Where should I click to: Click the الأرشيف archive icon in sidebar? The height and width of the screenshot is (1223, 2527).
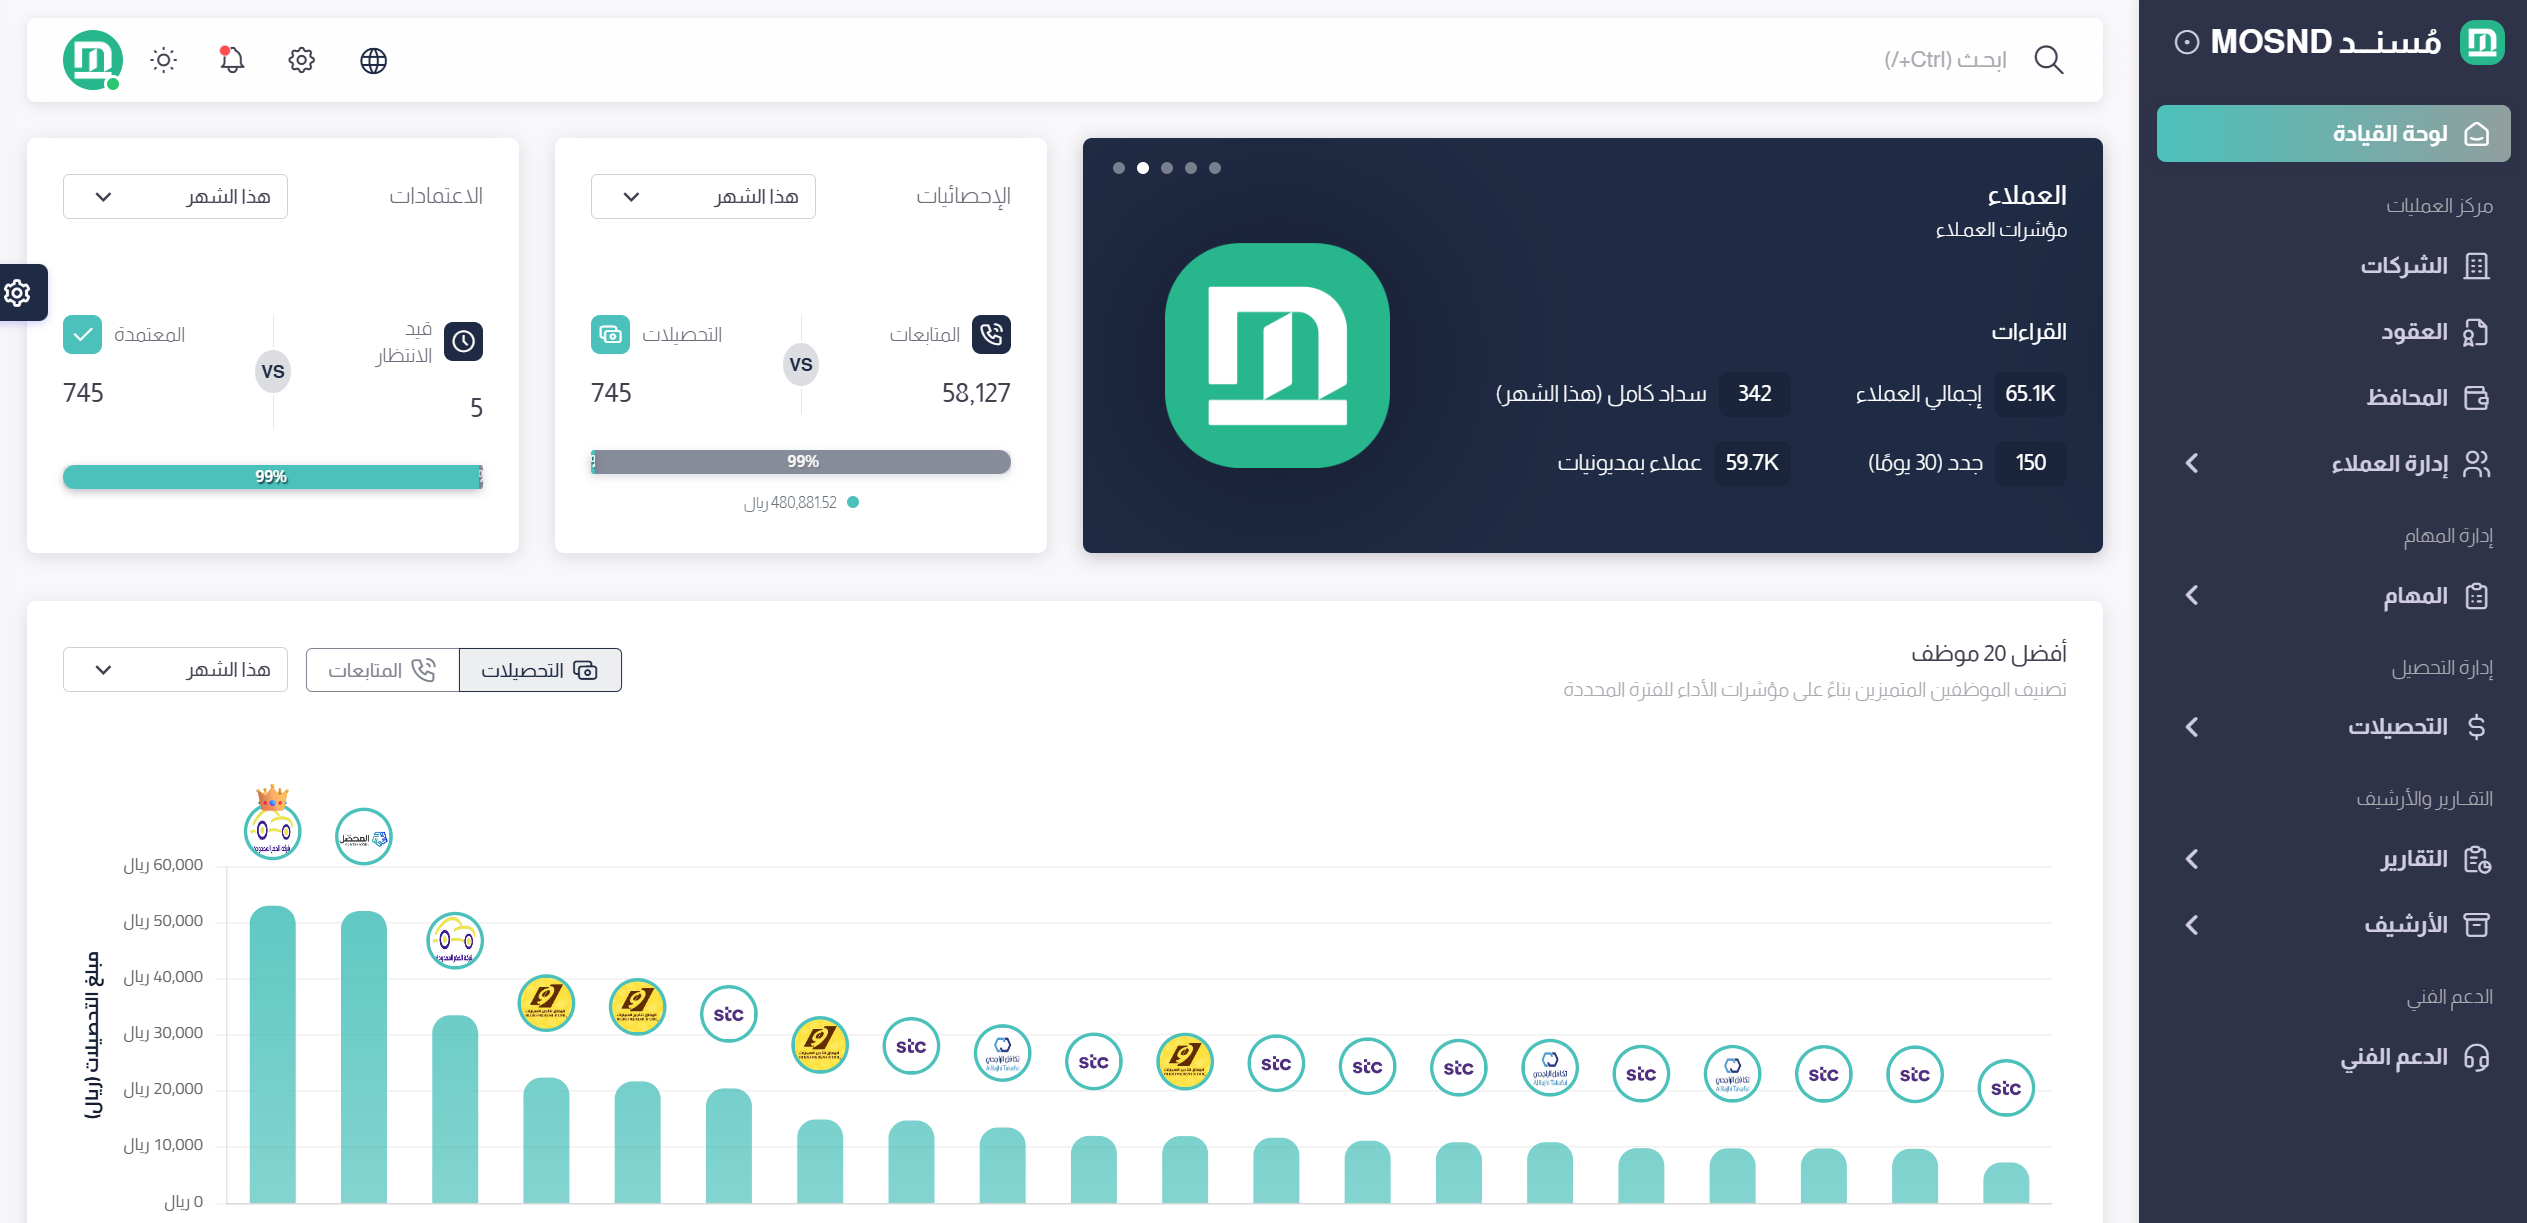tap(2476, 925)
